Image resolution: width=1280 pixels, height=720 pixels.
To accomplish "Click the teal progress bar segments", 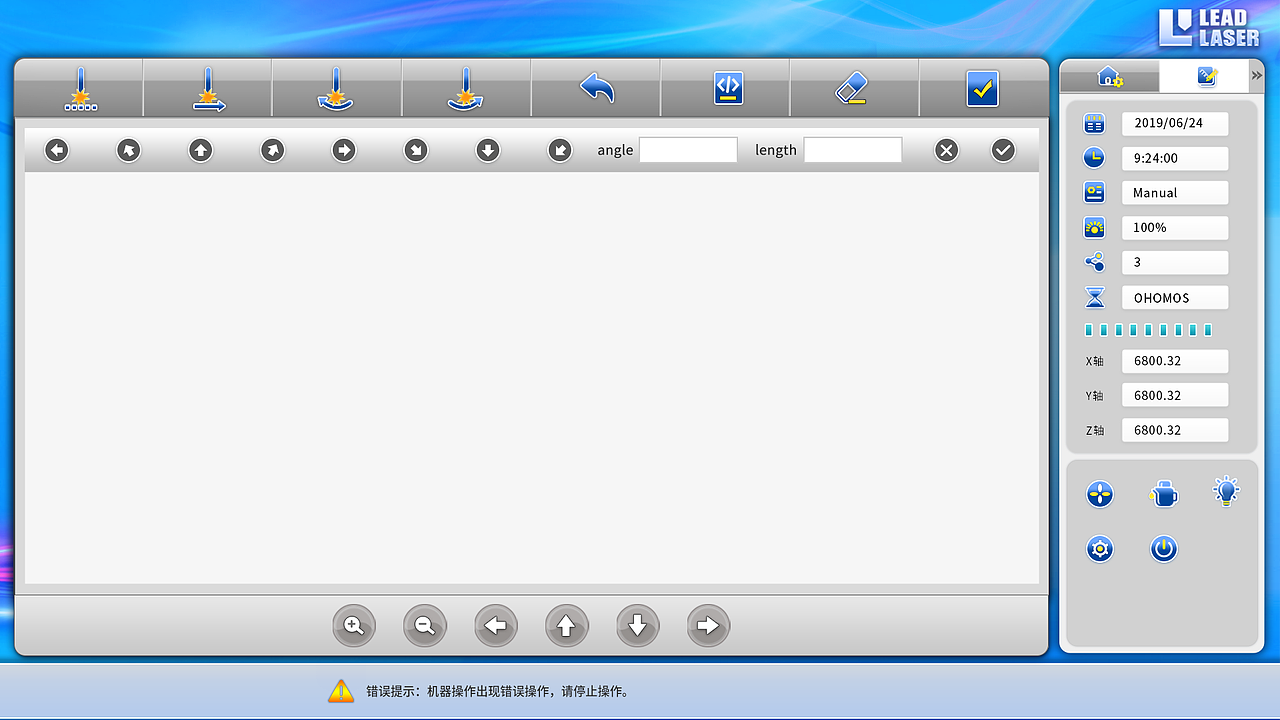I will click(x=1149, y=330).
